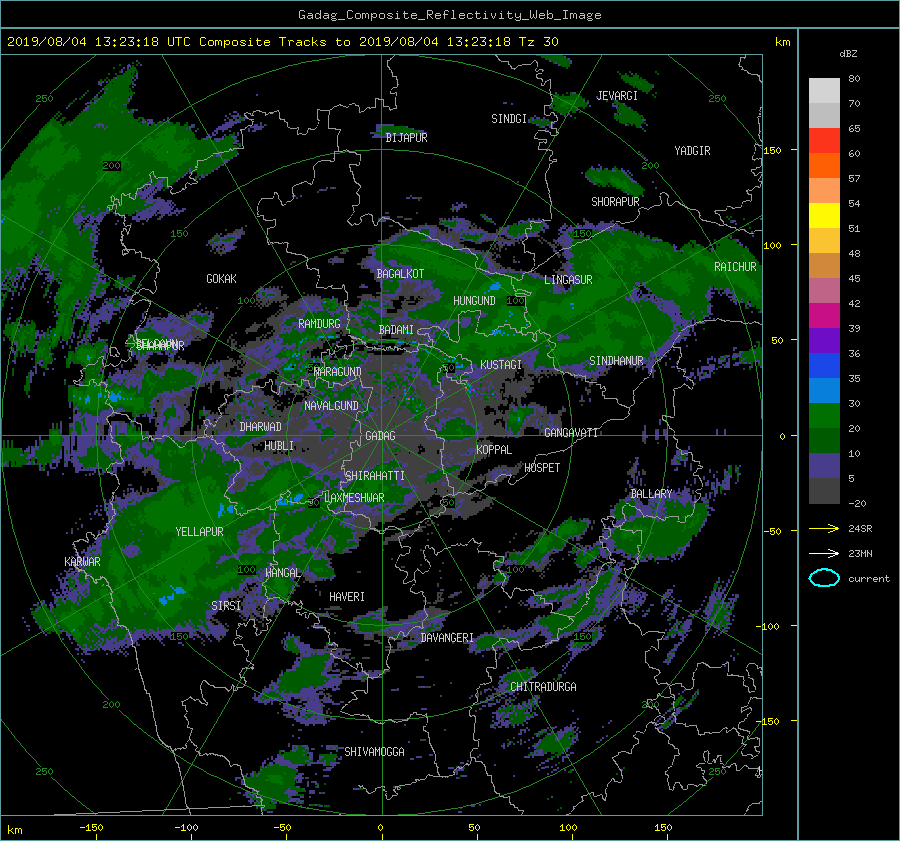This screenshot has width=900, height=841.
Task: Select the KOPPAL label
Action: [494, 449]
